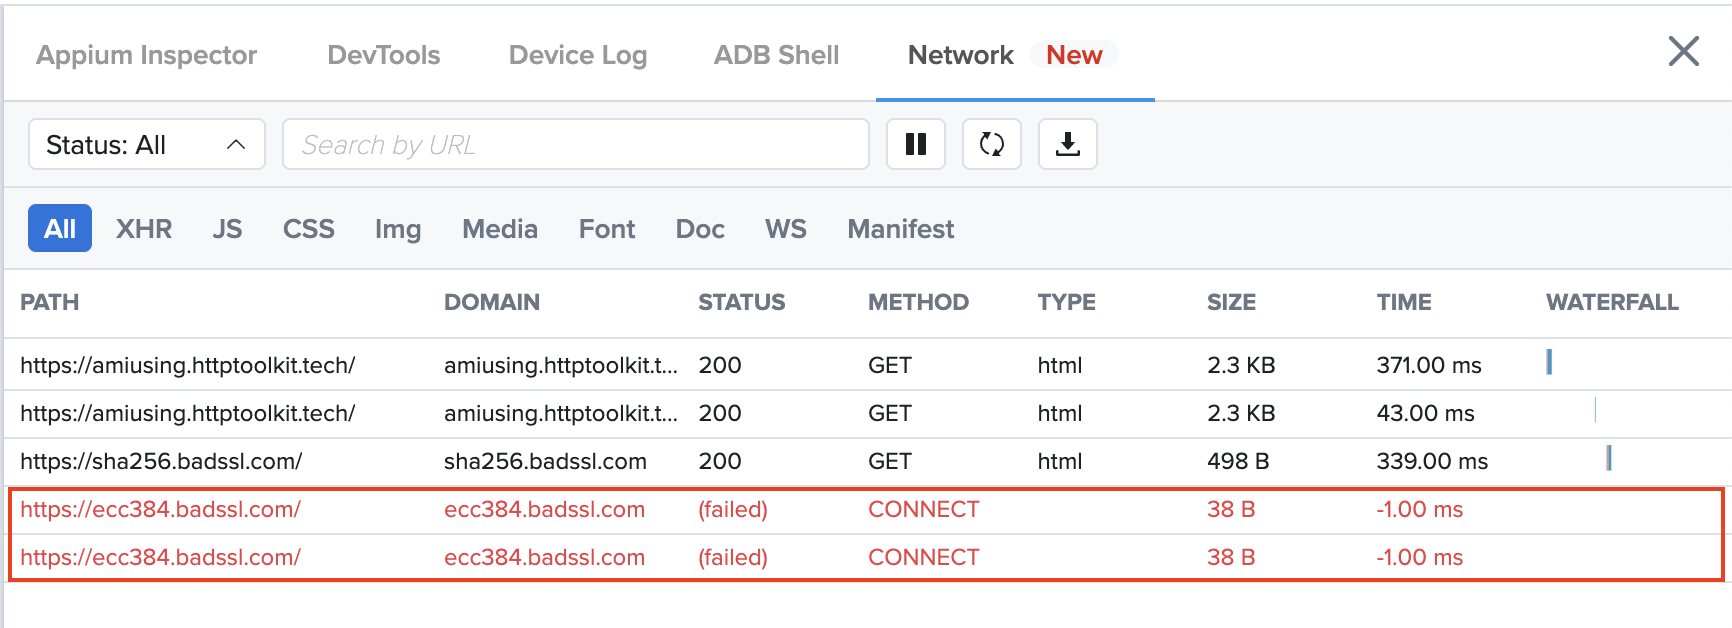This screenshot has width=1732, height=628.
Task: Filter requests by XHR
Action: 144,229
